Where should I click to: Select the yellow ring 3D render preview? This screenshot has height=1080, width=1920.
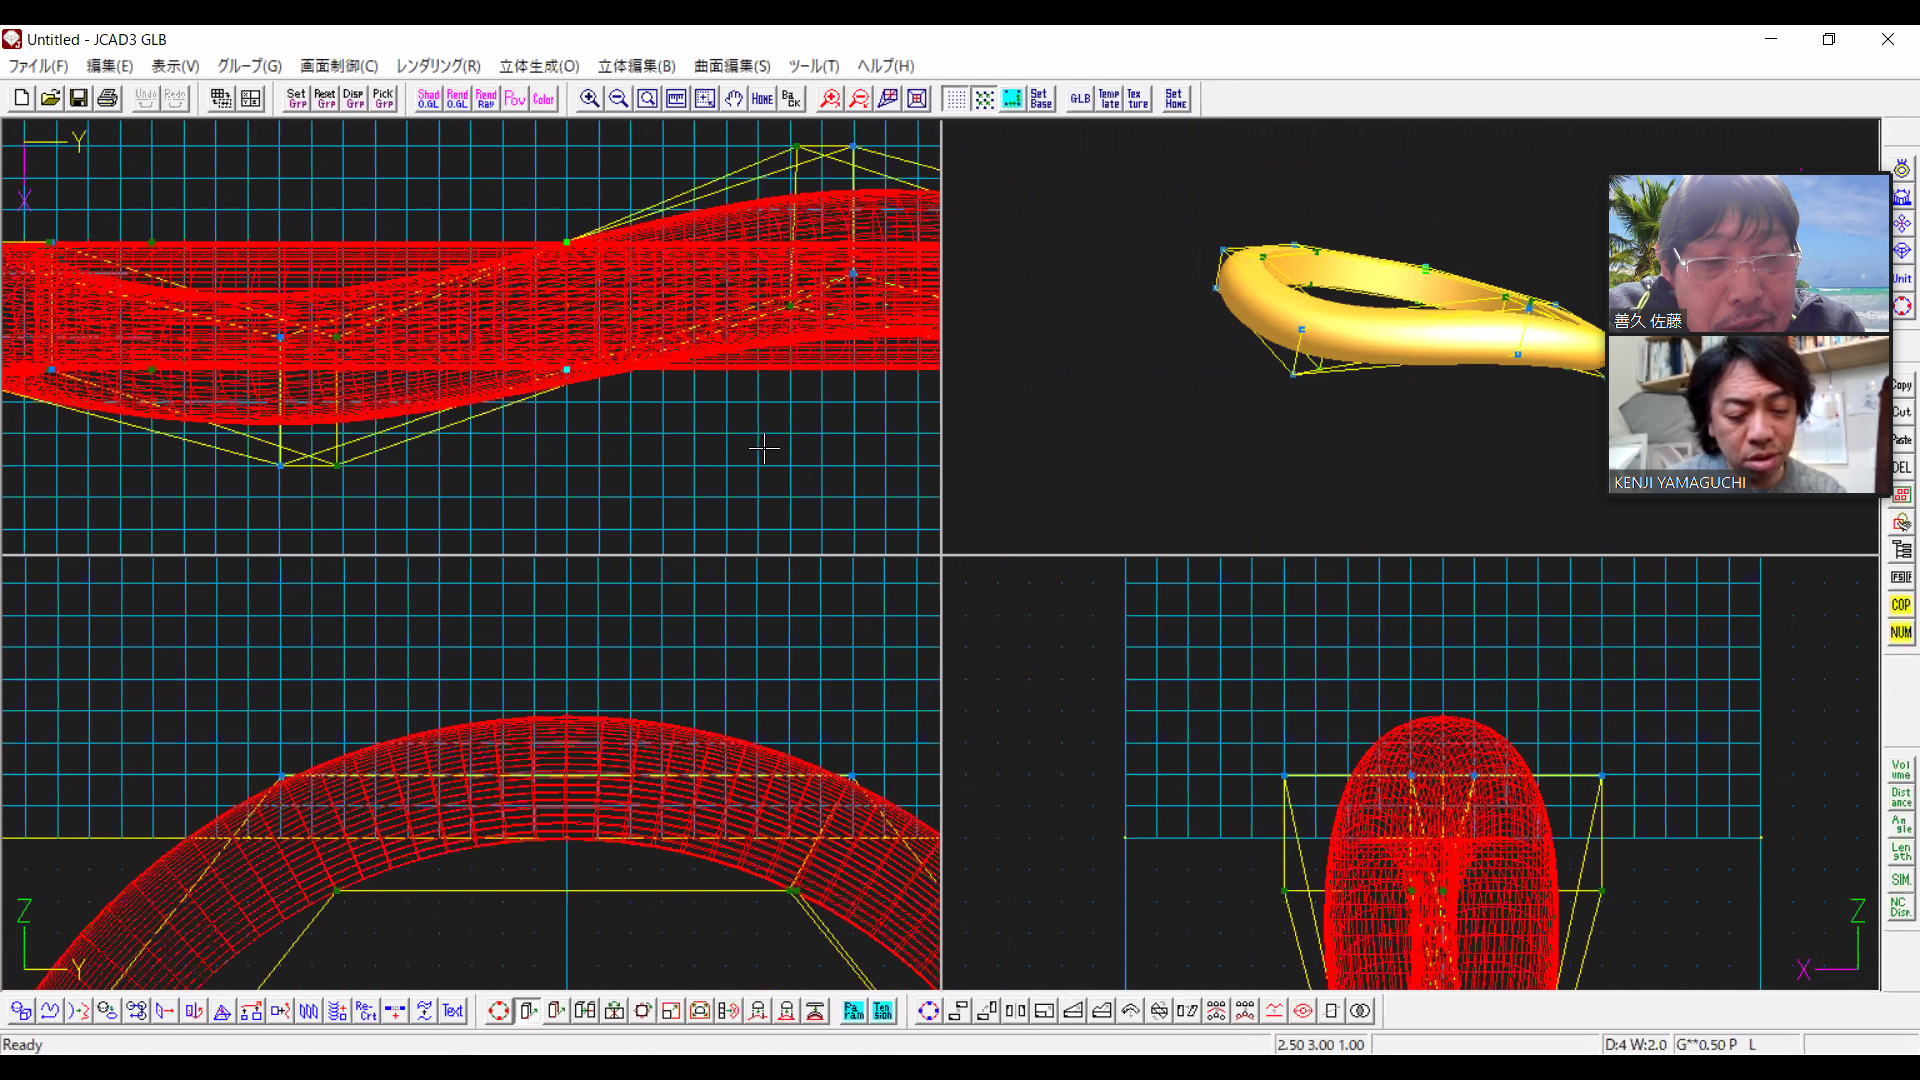1412,309
